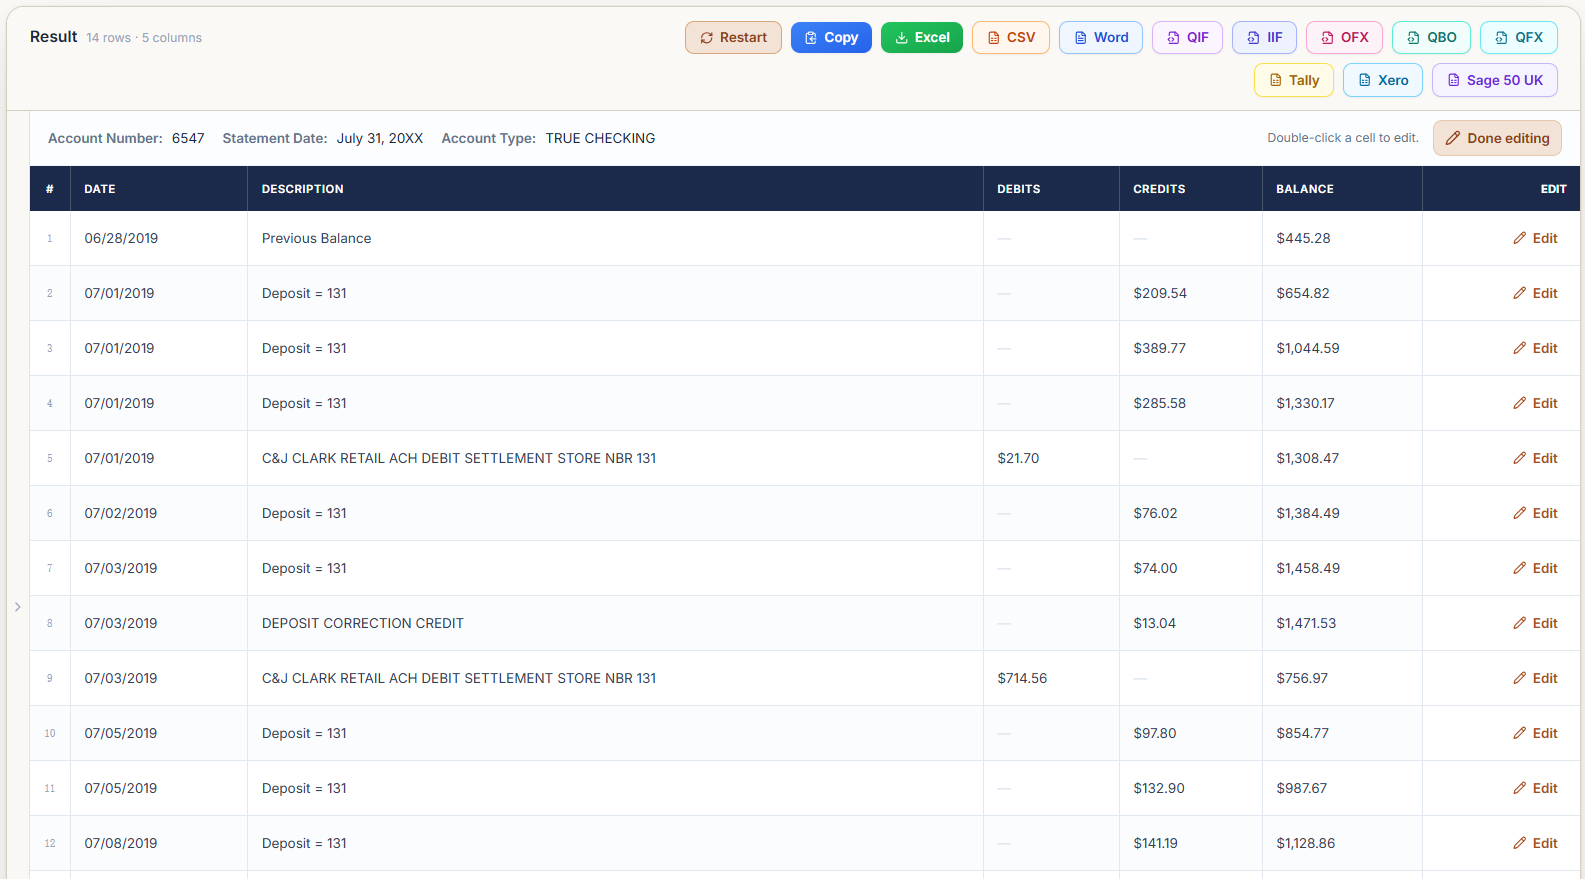Export in QFX format
The height and width of the screenshot is (879, 1585).
click(1518, 38)
